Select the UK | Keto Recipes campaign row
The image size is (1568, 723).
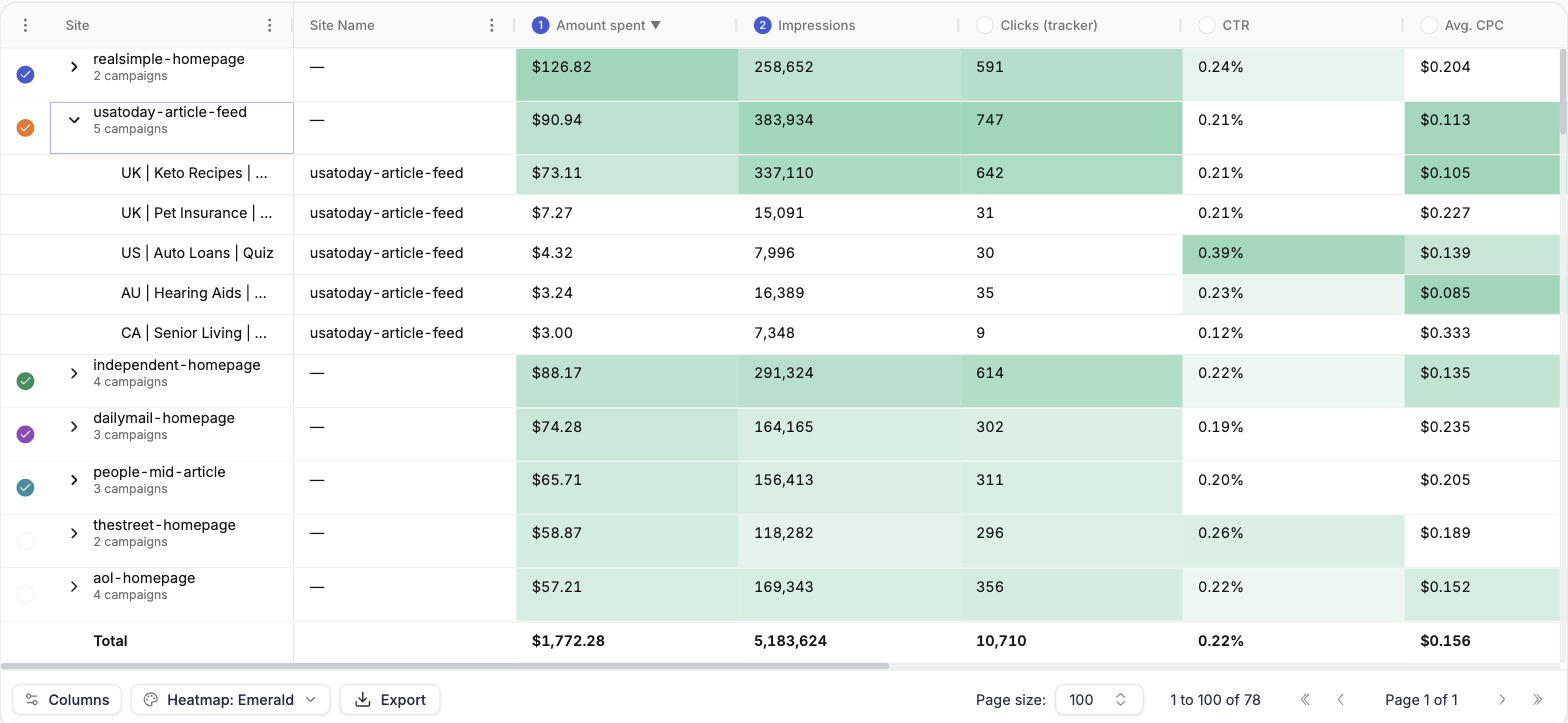pos(780,174)
